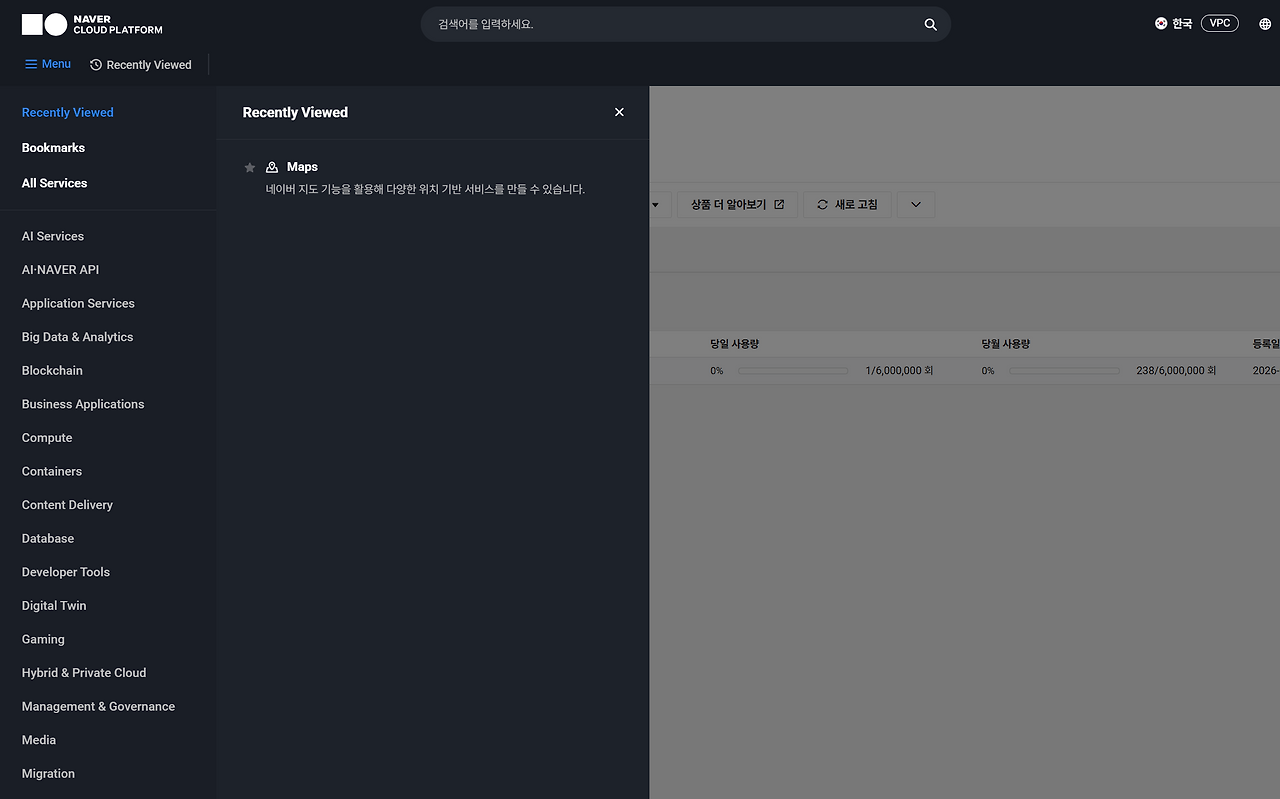The image size is (1280, 799).
Task: Select Bookmarks in the sidebar
Action: (53, 148)
